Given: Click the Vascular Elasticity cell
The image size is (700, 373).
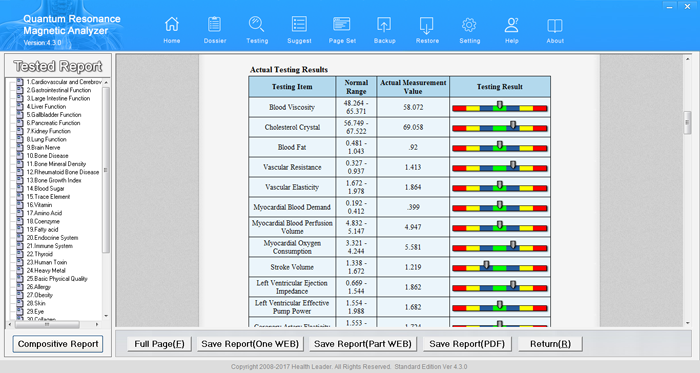Looking at the screenshot, I should pos(292,187).
